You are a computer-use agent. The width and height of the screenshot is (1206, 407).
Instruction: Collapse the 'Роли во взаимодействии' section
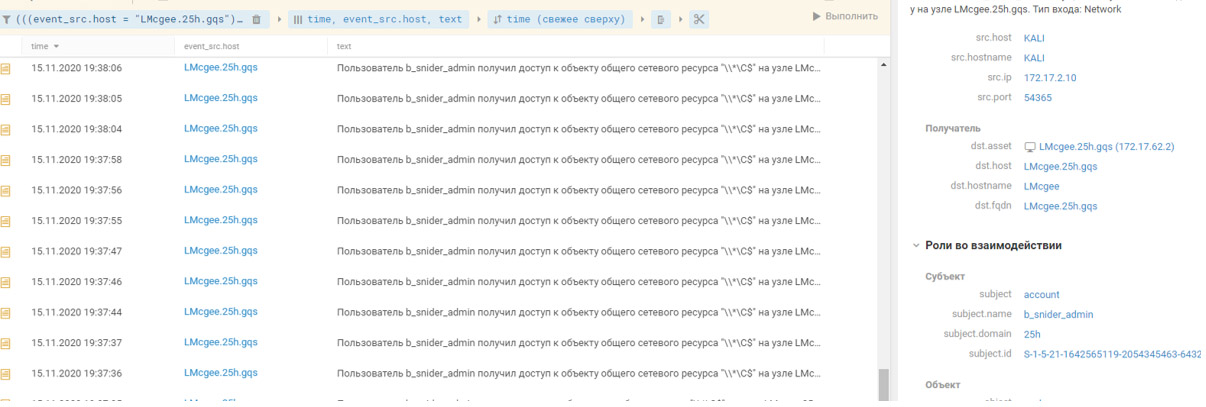click(x=916, y=245)
